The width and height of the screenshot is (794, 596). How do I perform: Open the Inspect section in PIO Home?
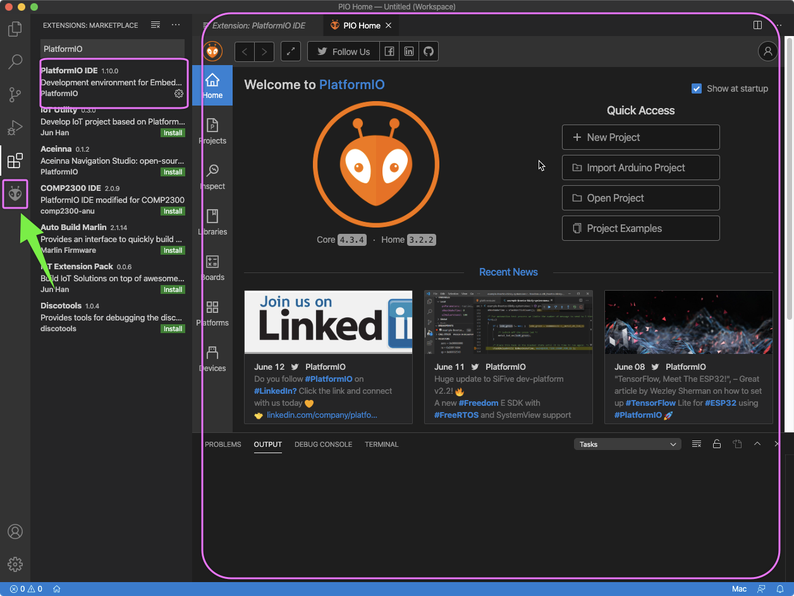[x=212, y=176]
